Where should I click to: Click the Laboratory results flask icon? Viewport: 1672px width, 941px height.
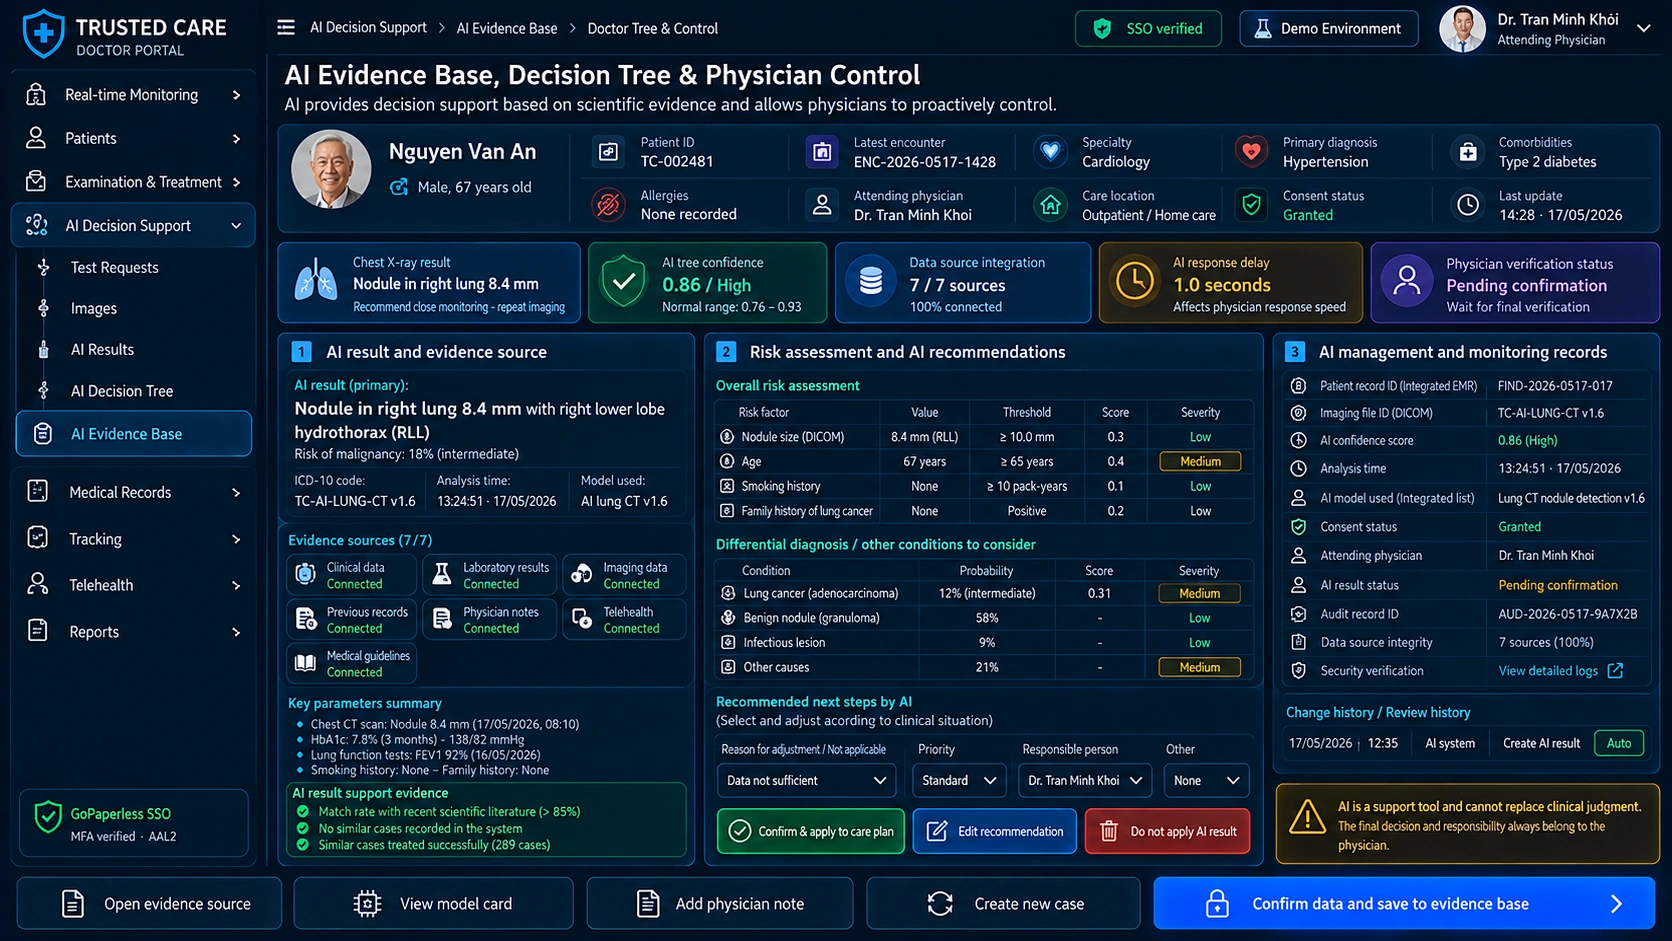[441, 574]
